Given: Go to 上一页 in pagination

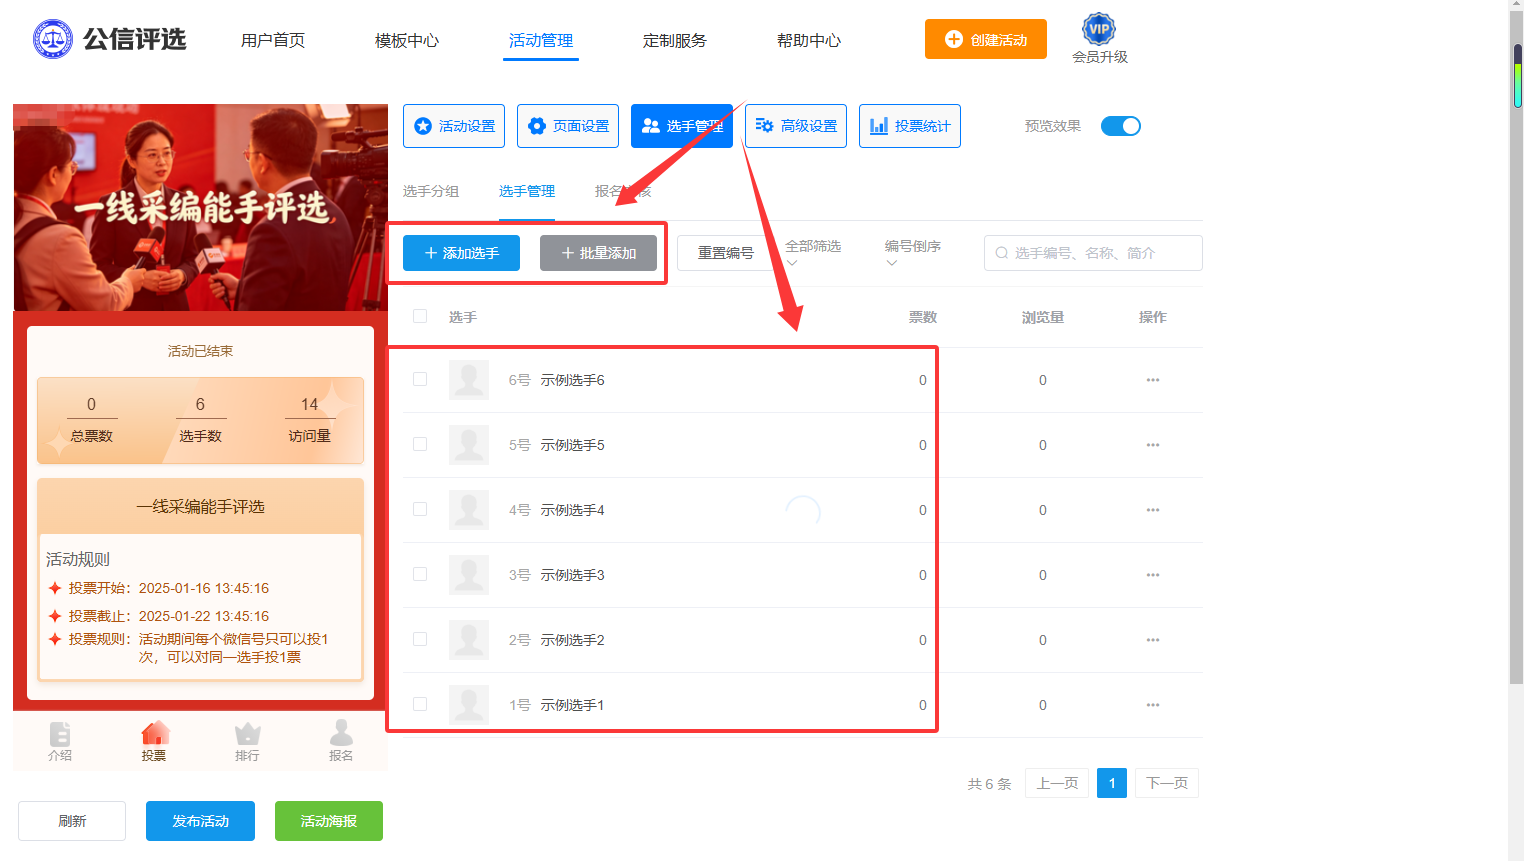Looking at the screenshot, I should point(1057,783).
